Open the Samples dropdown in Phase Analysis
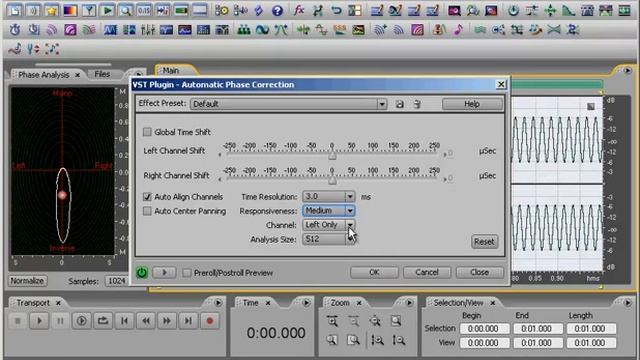Image resolution: width=640 pixels, height=360 pixels. tap(116, 281)
